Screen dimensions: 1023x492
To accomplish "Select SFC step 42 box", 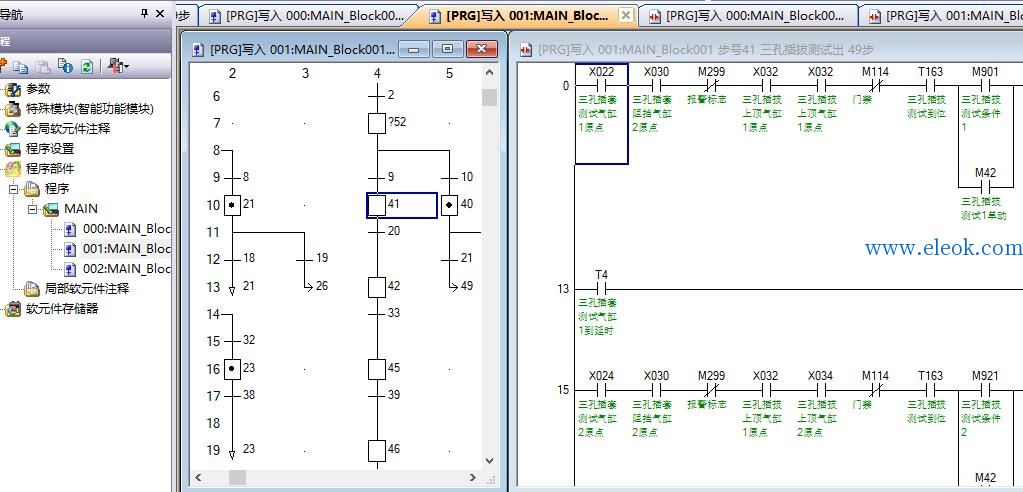I will point(377,287).
